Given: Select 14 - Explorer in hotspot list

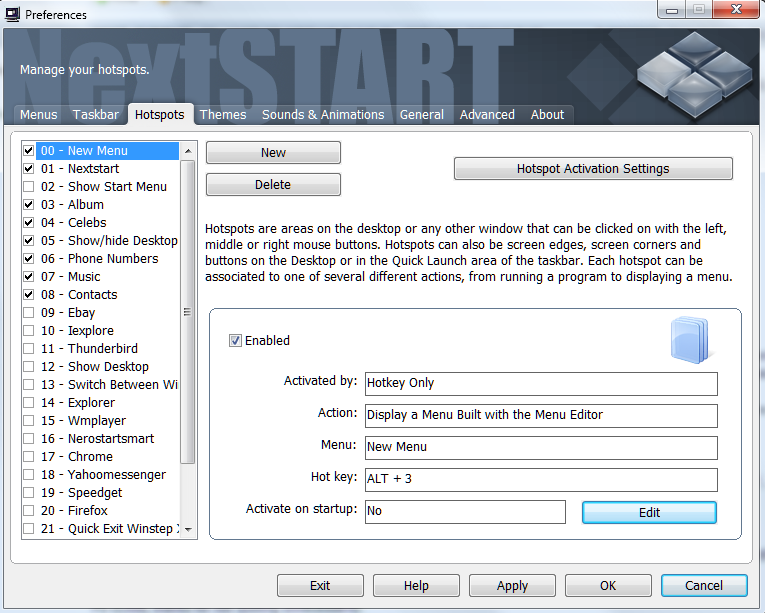Looking at the screenshot, I should pos(91,403).
